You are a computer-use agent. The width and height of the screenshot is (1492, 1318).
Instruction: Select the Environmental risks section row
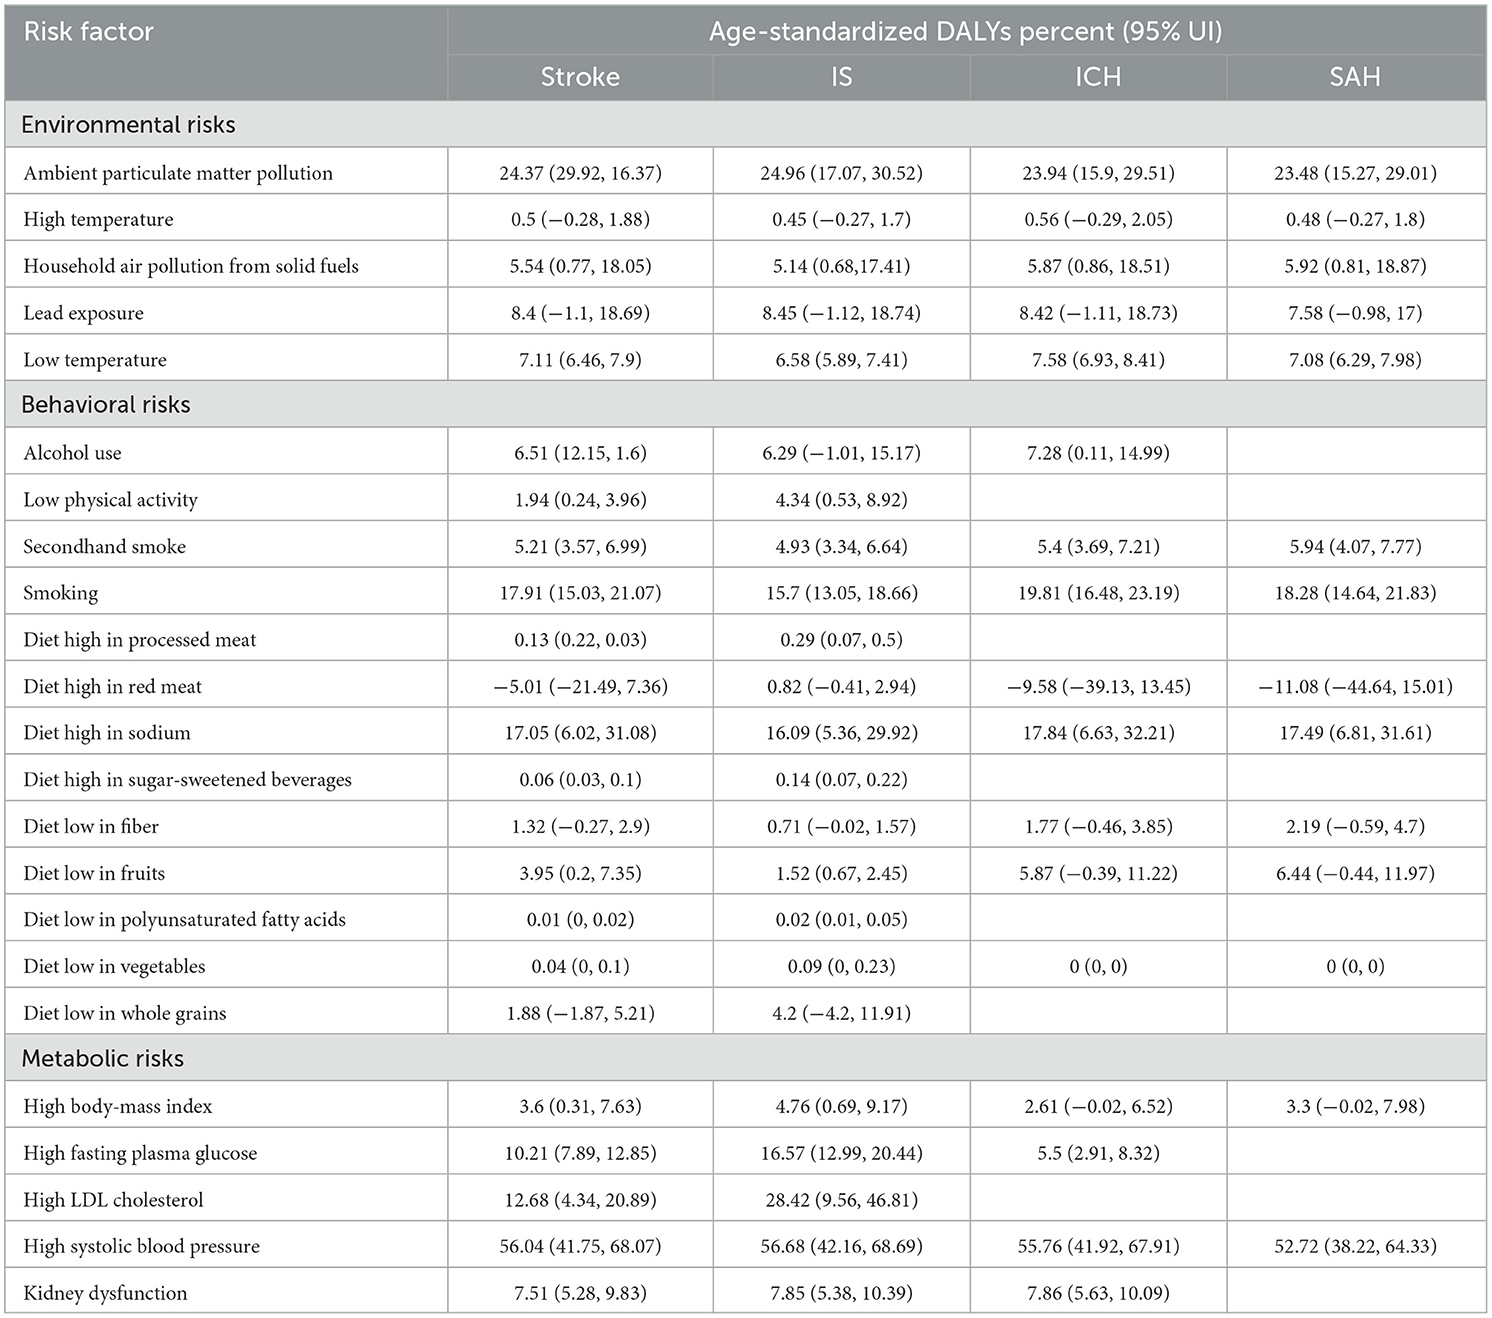(x=745, y=124)
